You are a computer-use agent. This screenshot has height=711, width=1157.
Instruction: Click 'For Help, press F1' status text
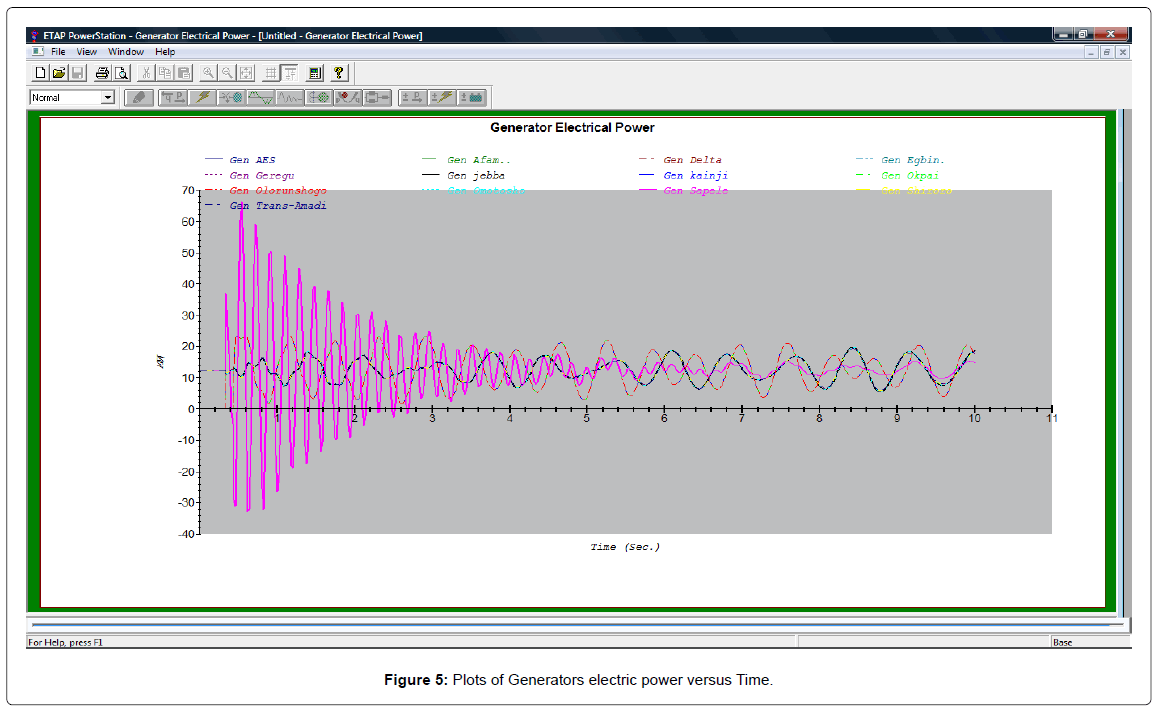(x=66, y=642)
